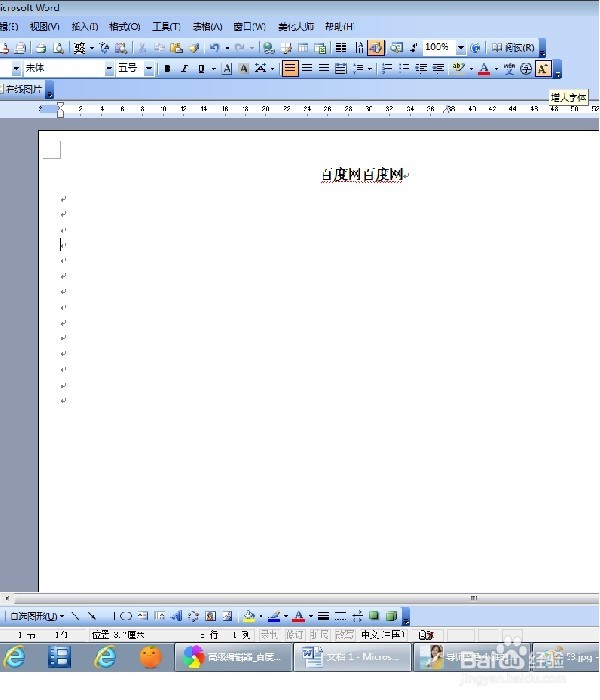
Task: Toggle Center alignment
Action: click(307, 68)
